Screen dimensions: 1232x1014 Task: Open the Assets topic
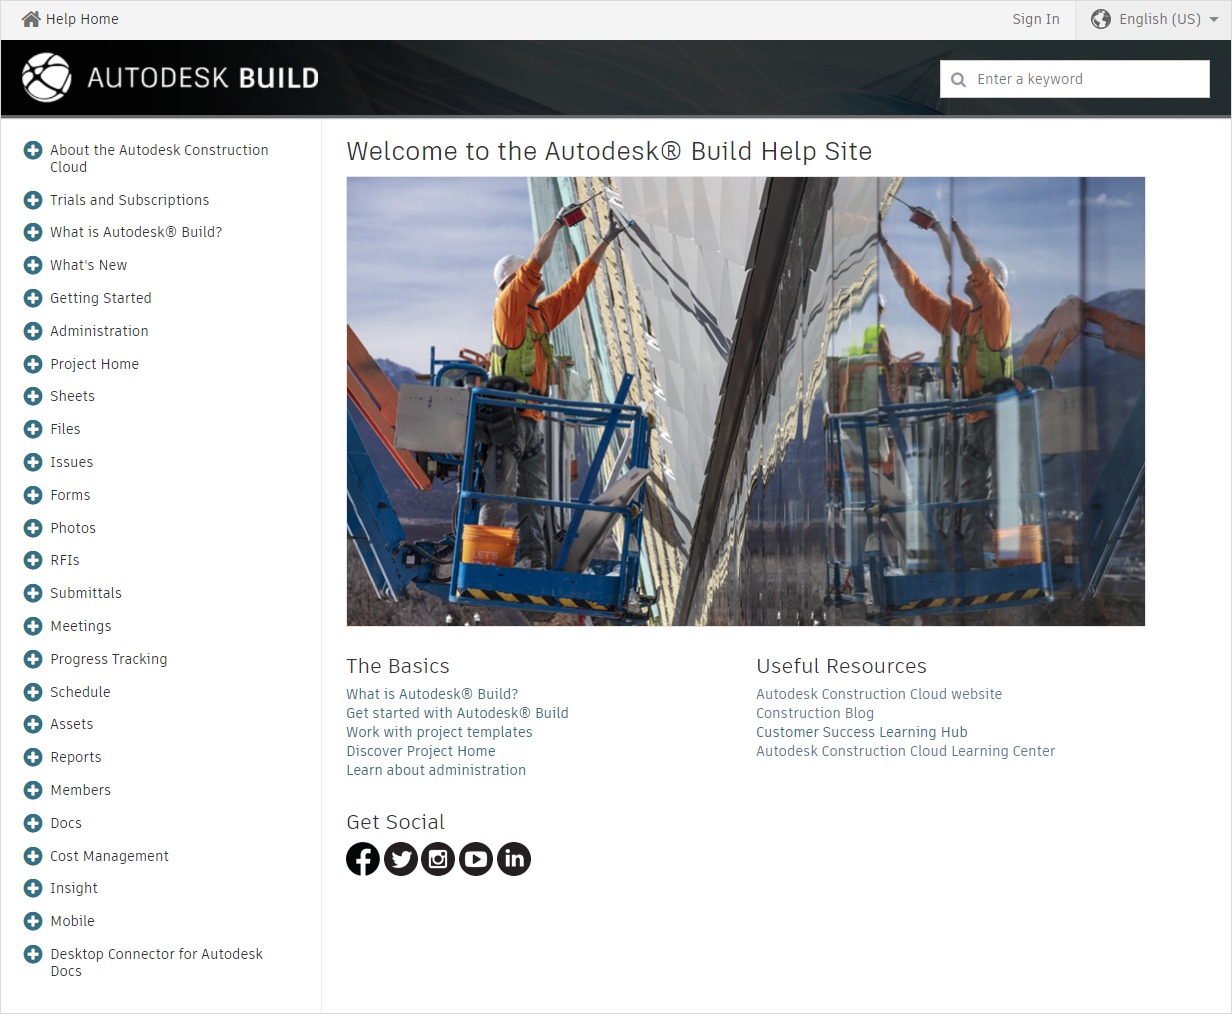point(71,724)
